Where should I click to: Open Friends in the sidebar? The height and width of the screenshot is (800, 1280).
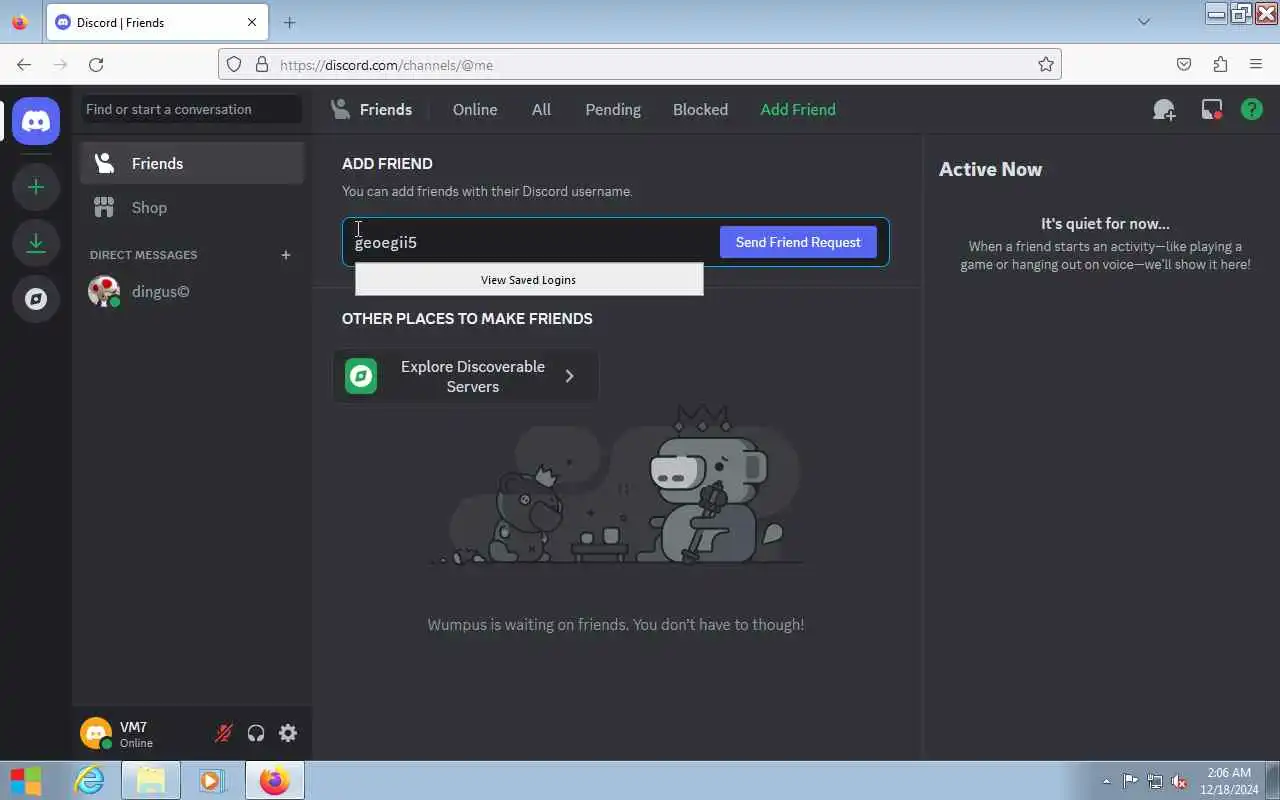192,163
